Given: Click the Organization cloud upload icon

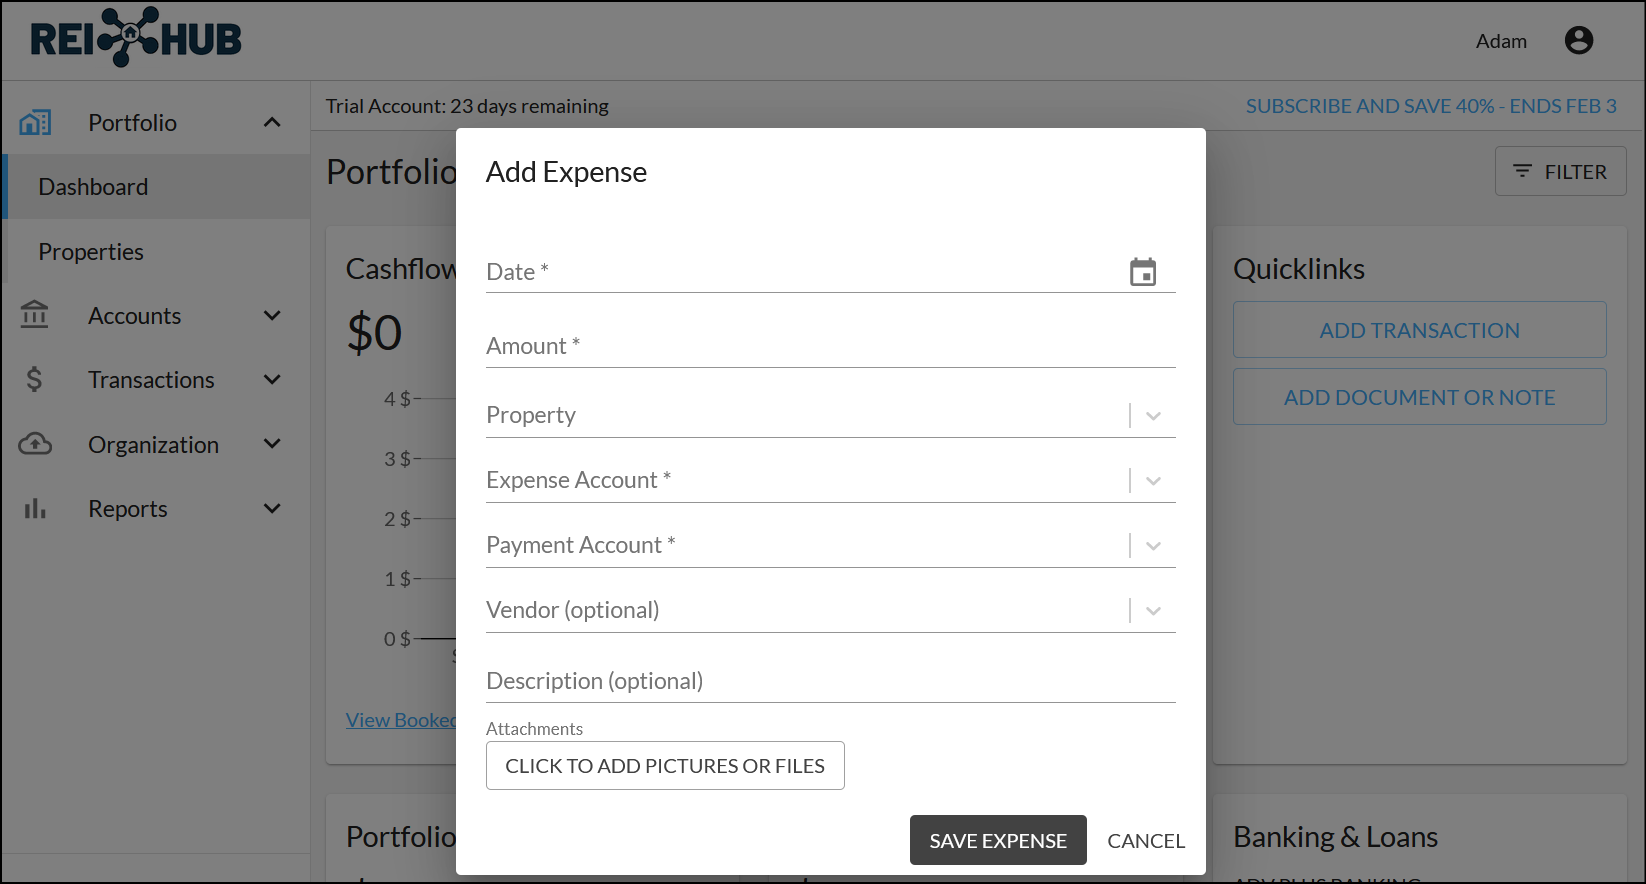Looking at the screenshot, I should (x=35, y=444).
